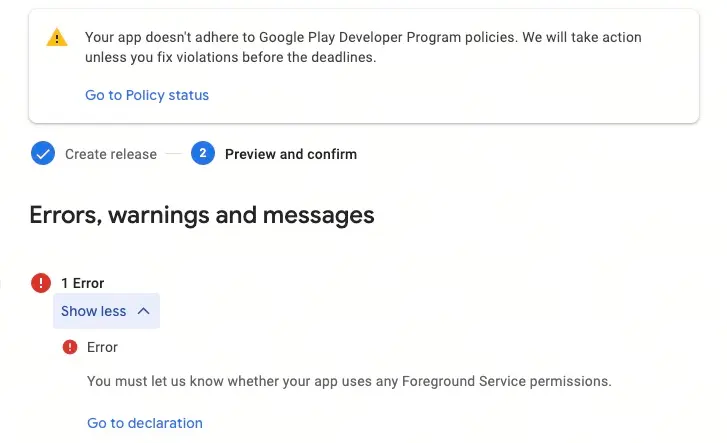Click the yellow warning triangle icon
This screenshot has height=443, width=727.
pyautogui.click(x=57, y=38)
